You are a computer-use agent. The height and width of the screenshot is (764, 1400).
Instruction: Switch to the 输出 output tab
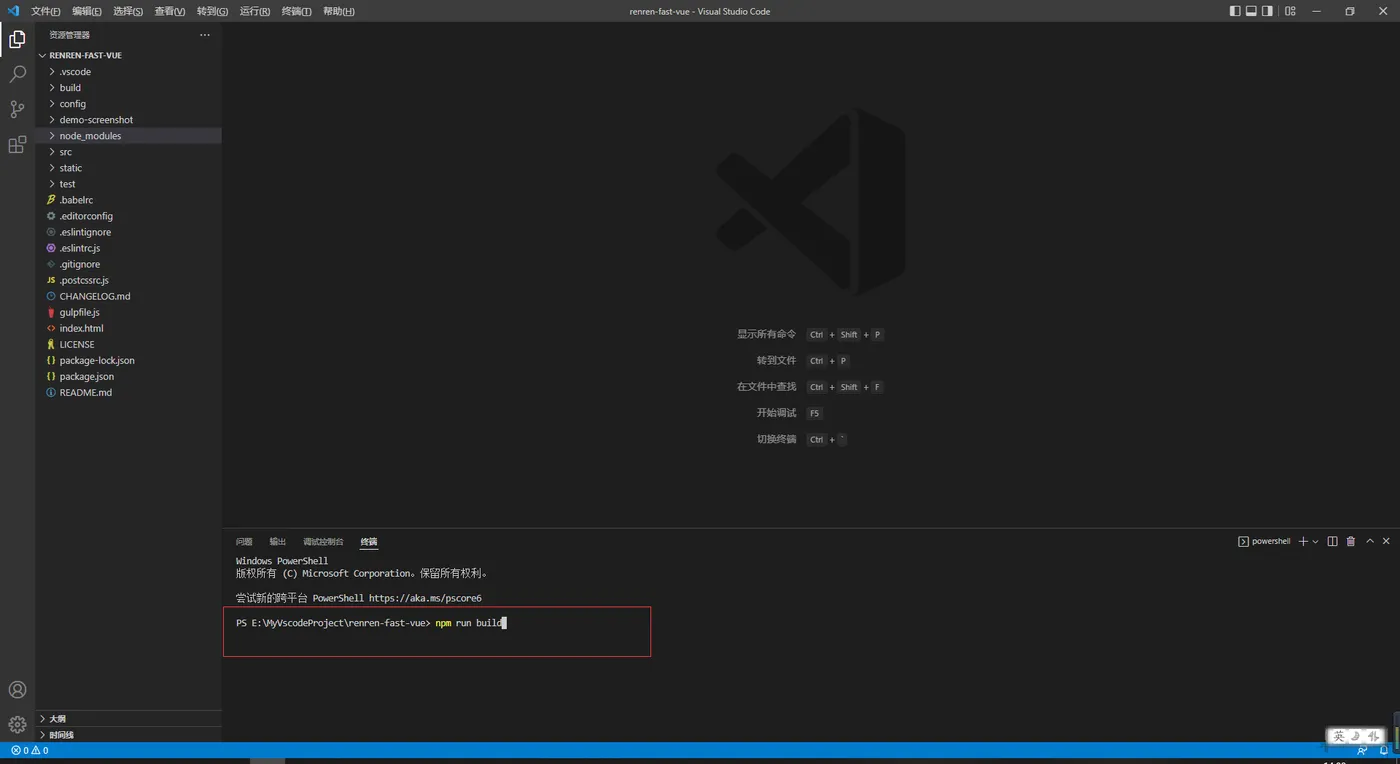(x=277, y=541)
